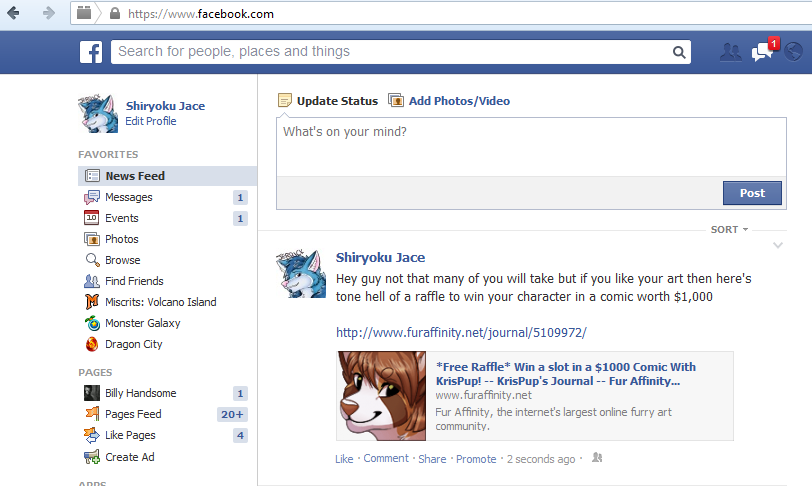Open the friend requests icon

(731, 52)
